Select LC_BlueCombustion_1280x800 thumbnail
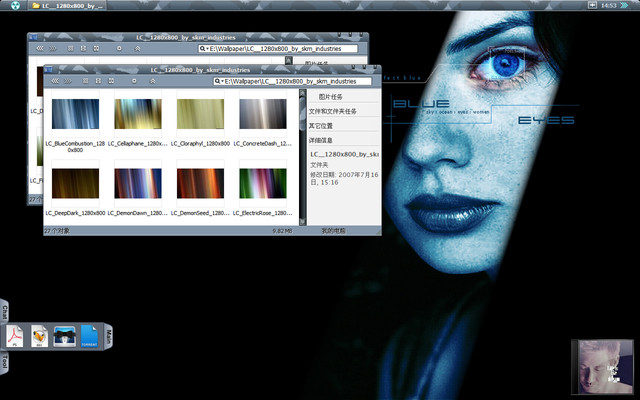Screen dimensions: 640x400 coord(75,114)
